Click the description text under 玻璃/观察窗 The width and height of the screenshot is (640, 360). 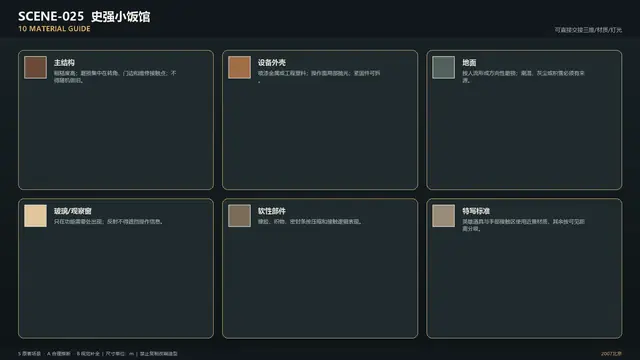109,222
